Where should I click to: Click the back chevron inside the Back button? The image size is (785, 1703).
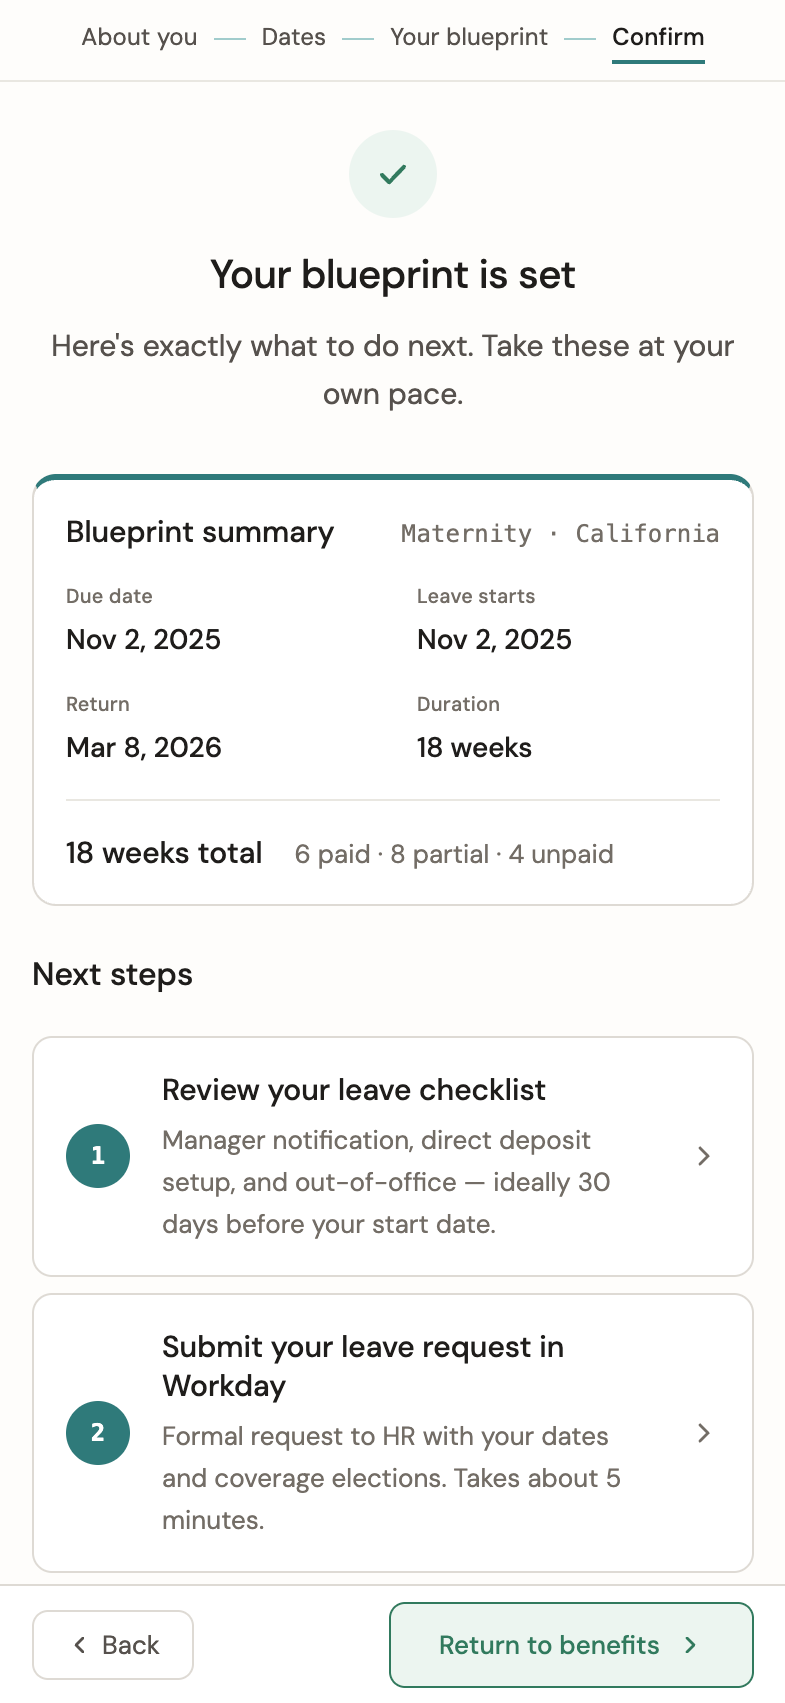pyautogui.click(x=79, y=1644)
